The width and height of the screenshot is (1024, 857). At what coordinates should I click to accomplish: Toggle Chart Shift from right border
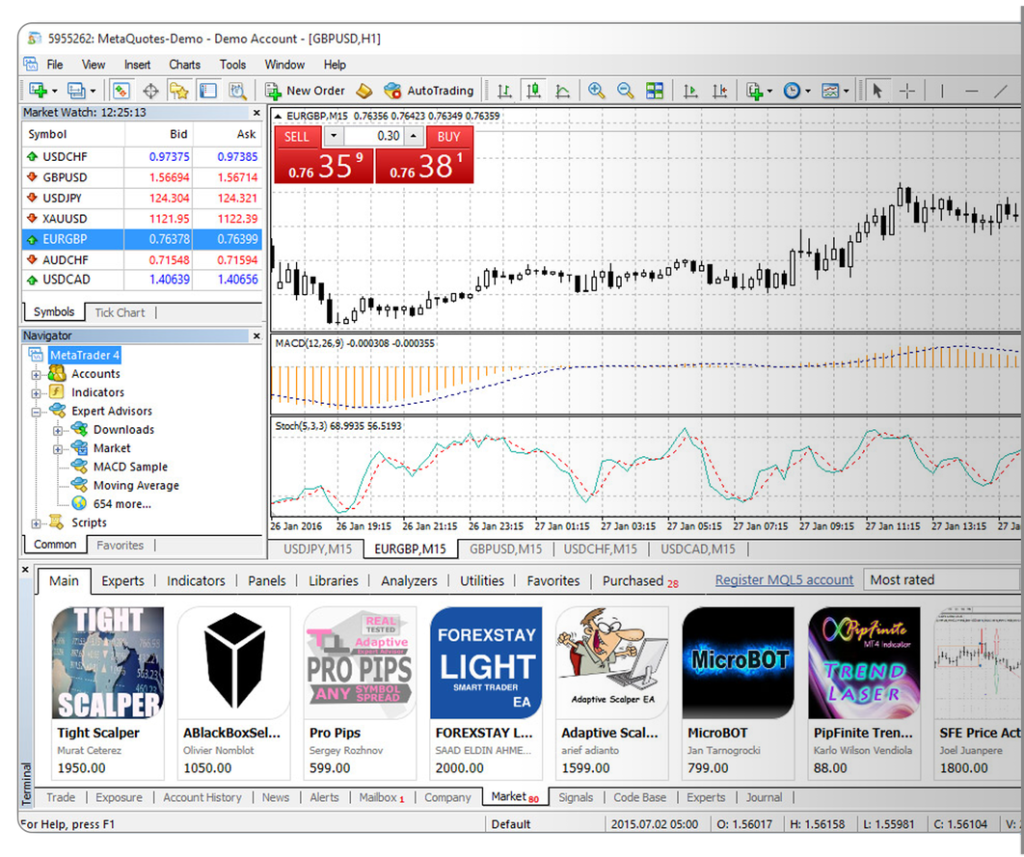720,91
